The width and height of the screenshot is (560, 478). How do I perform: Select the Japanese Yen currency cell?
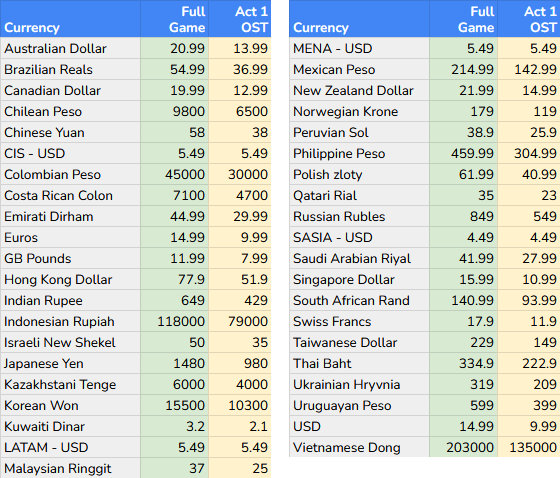[x=70, y=363]
